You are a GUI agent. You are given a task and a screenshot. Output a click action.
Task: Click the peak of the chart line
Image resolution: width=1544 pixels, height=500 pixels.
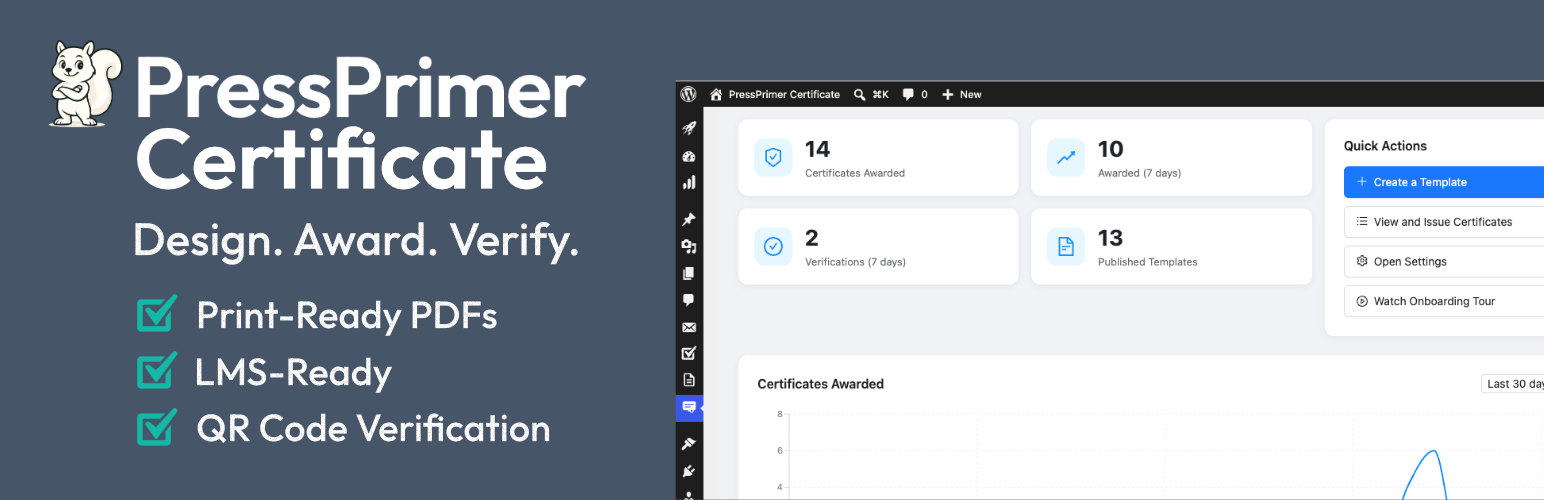tap(1434, 451)
